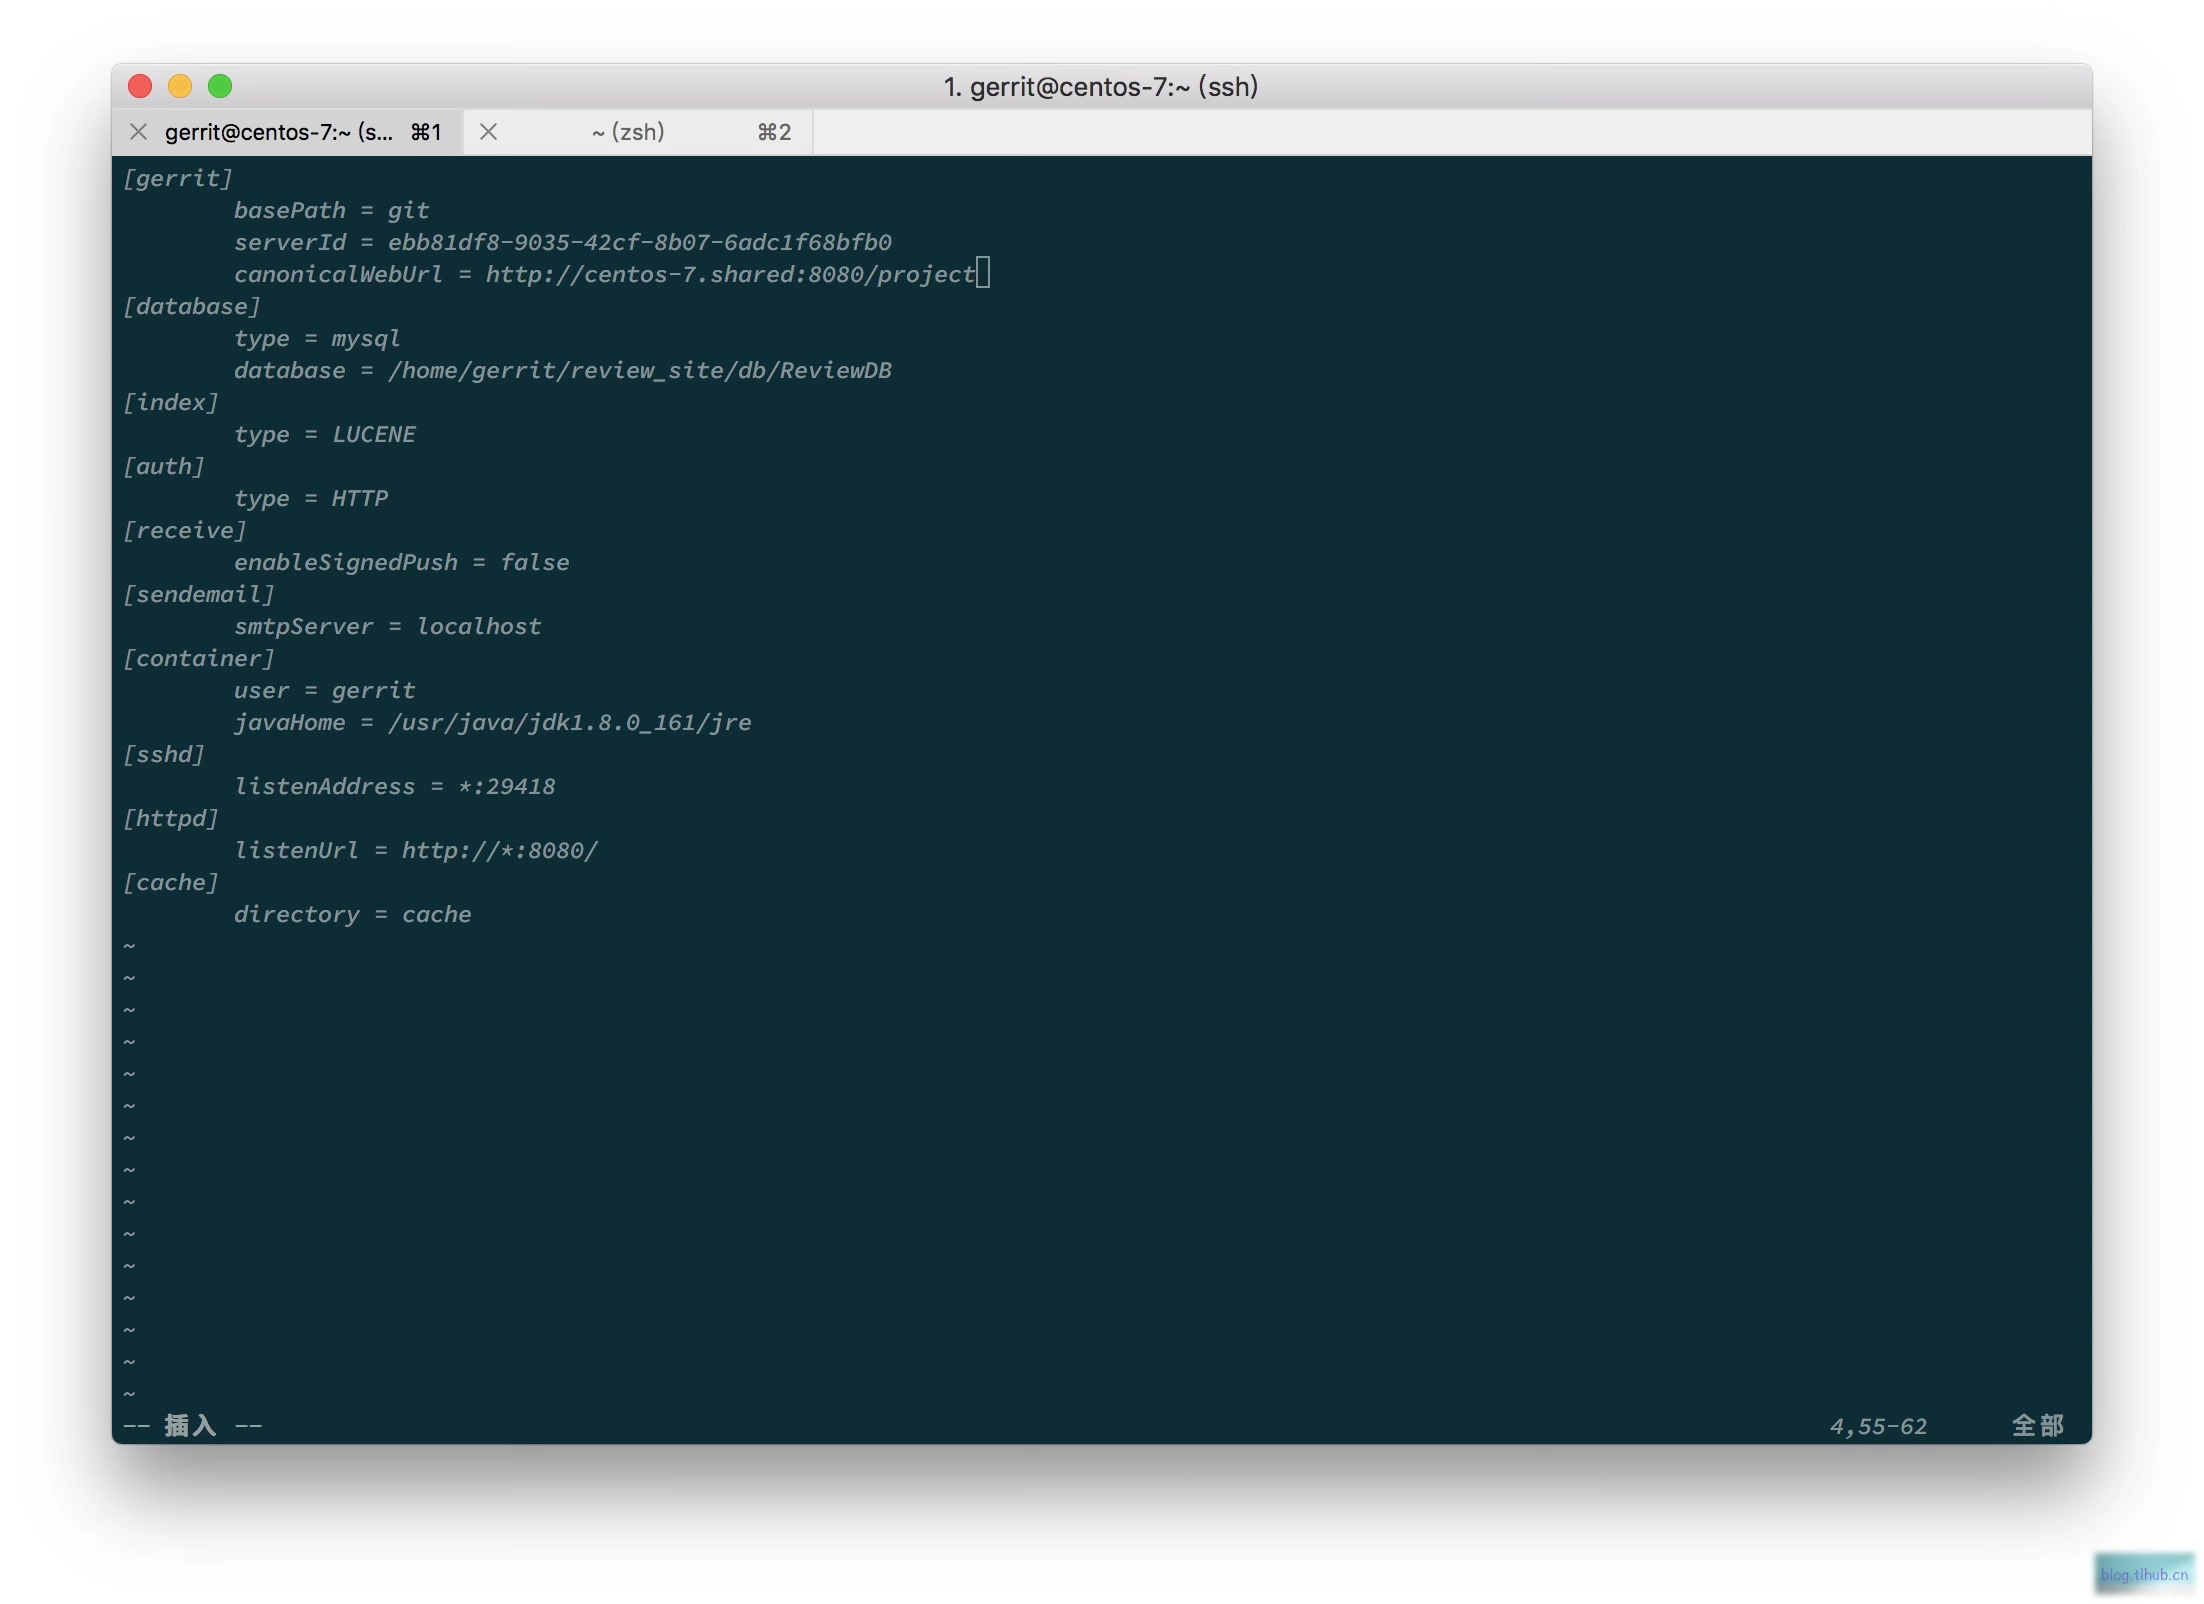Click the [cache] section header
2204x1604 pixels.
point(170,883)
